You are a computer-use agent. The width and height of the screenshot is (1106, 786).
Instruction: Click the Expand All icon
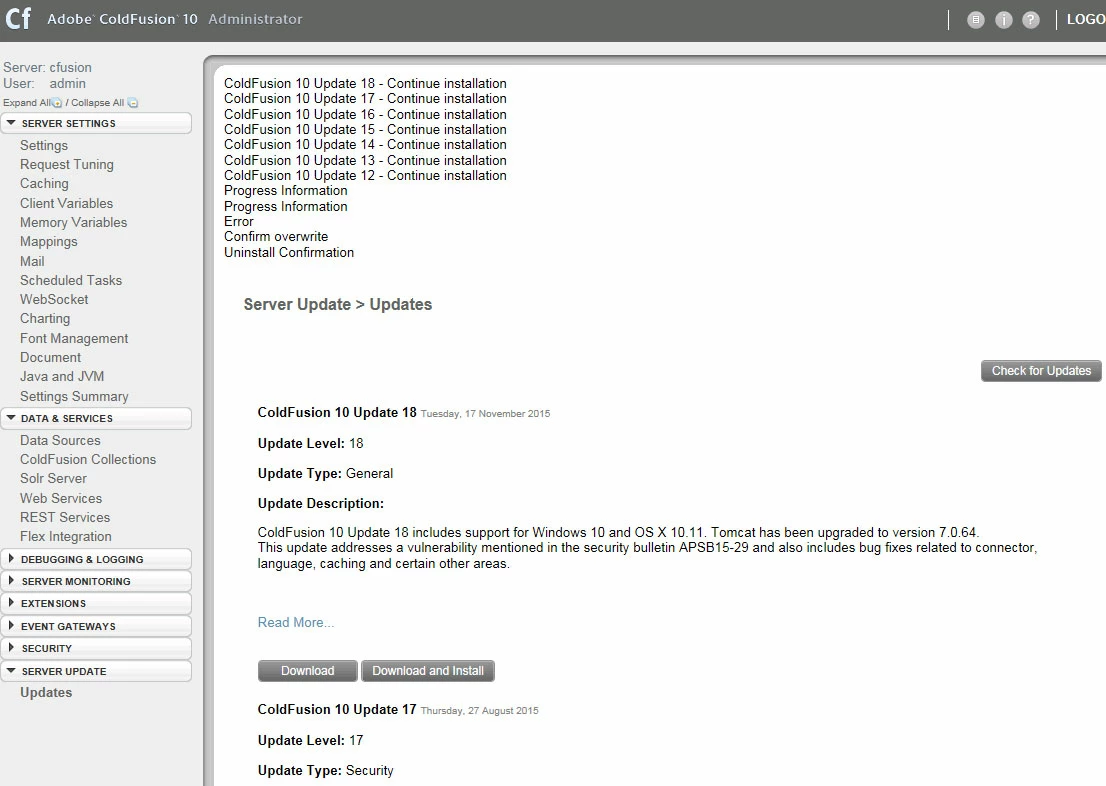[x=57, y=103]
